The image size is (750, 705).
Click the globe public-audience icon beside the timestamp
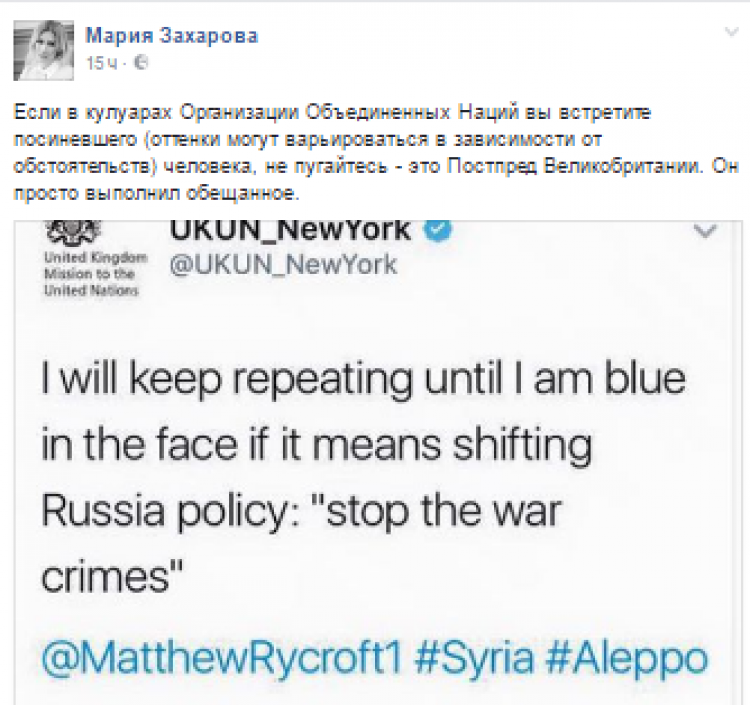(141, 63)
